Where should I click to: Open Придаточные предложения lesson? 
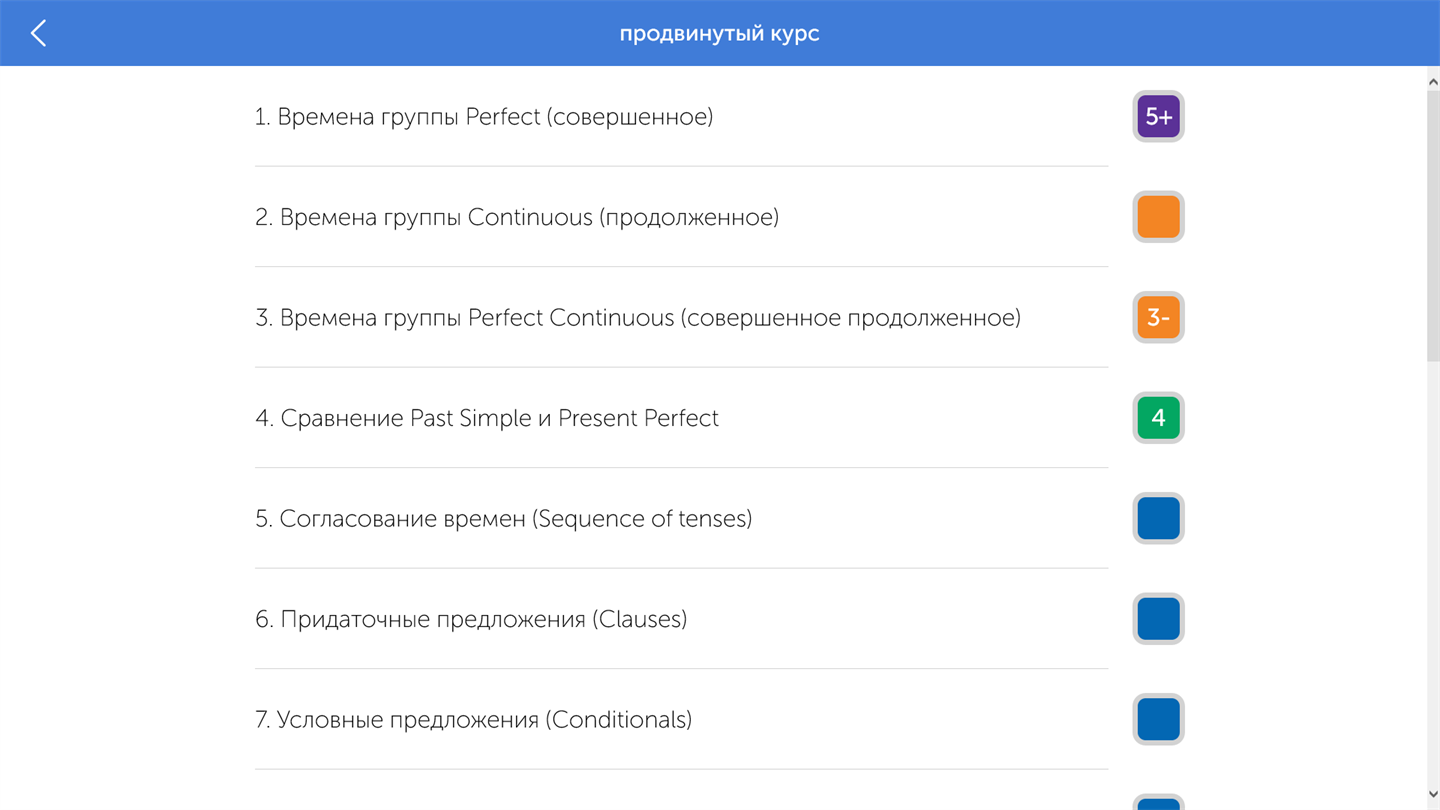pyautogui.click(x=471, y=619)
